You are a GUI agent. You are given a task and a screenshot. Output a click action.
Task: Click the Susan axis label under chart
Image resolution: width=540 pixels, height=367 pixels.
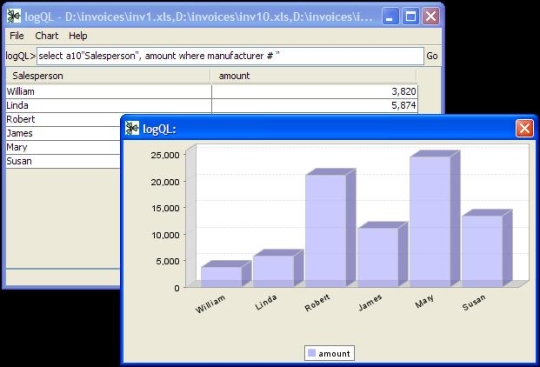coord(474,302)
